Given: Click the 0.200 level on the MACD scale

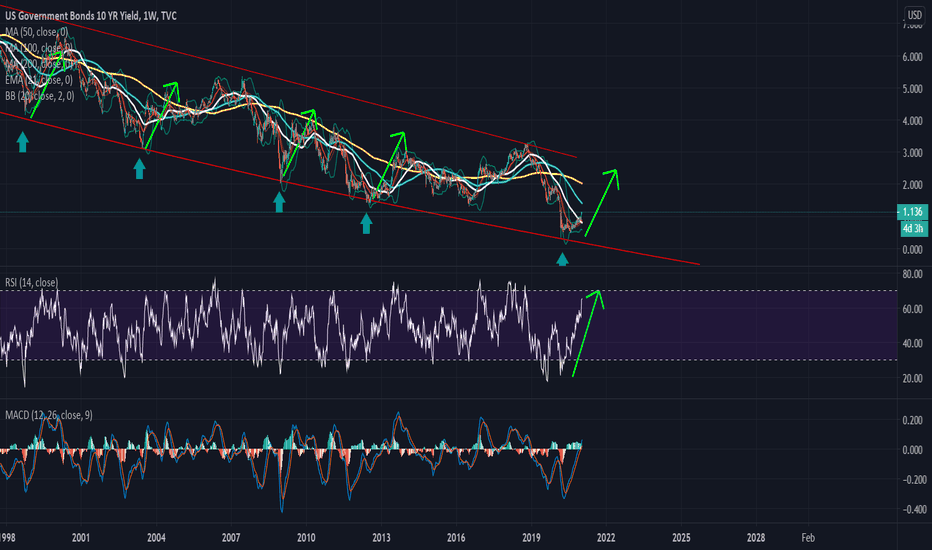Looking at the screenshot, I should (912, 420).
